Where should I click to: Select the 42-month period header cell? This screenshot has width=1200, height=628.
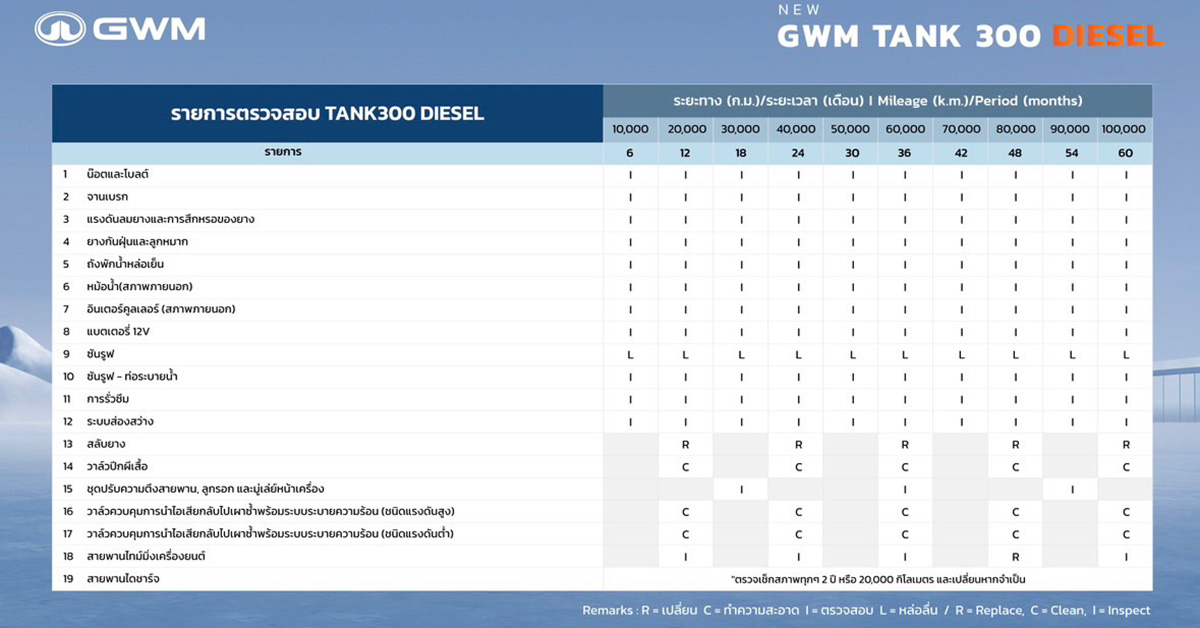coord(960,153)
